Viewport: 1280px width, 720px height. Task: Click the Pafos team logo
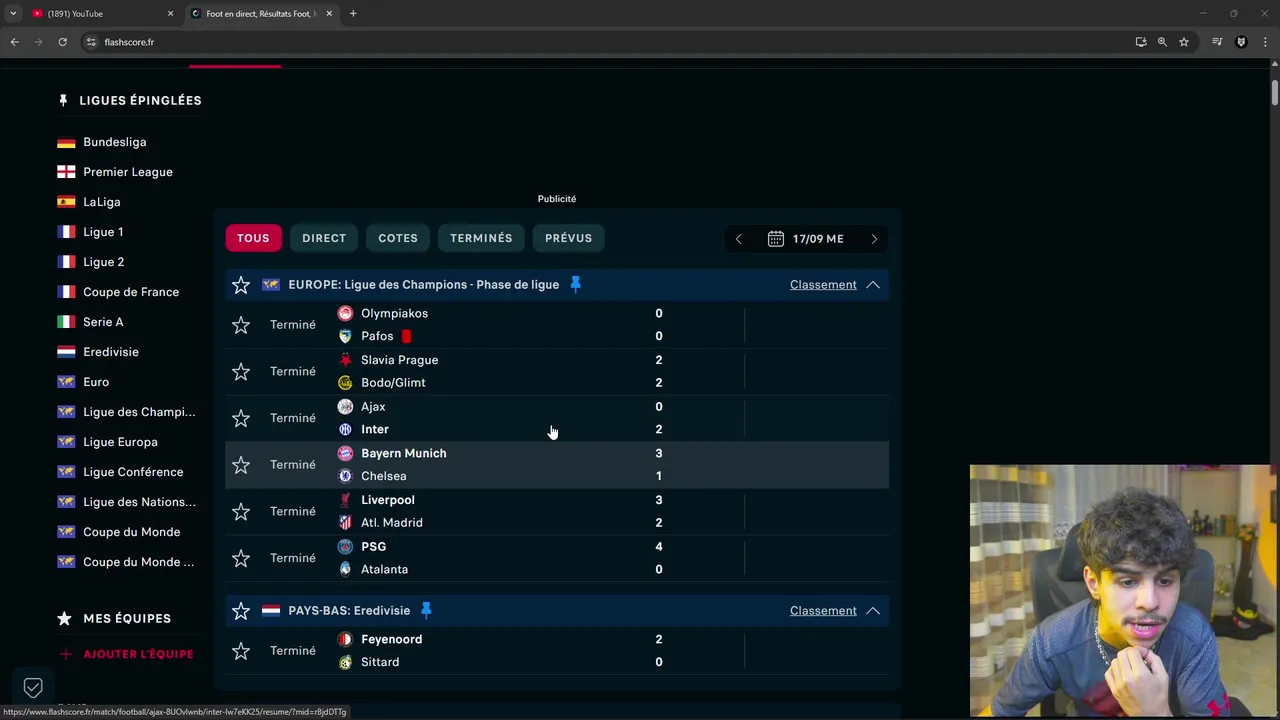pyautogui.click(x=345, y=336)
